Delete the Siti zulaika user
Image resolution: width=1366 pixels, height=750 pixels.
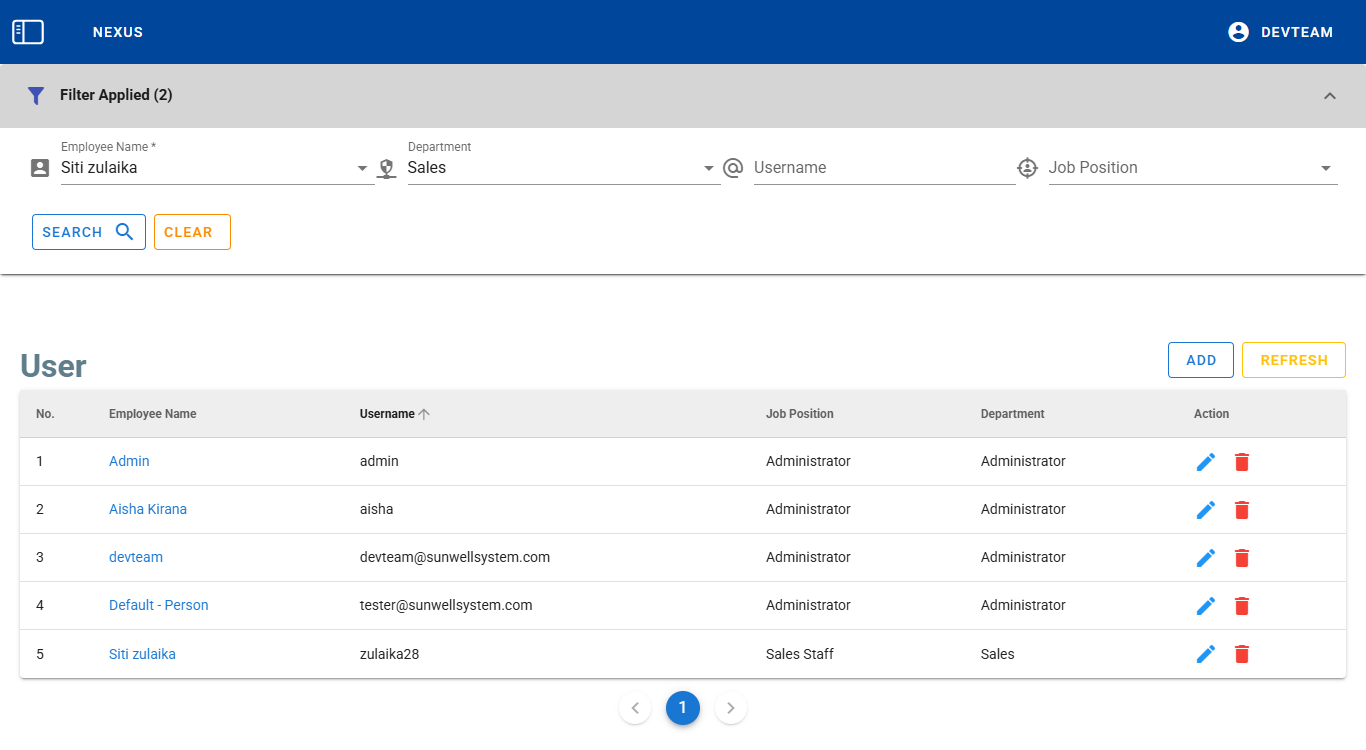pyautogui.click(x=1242, y=654)
